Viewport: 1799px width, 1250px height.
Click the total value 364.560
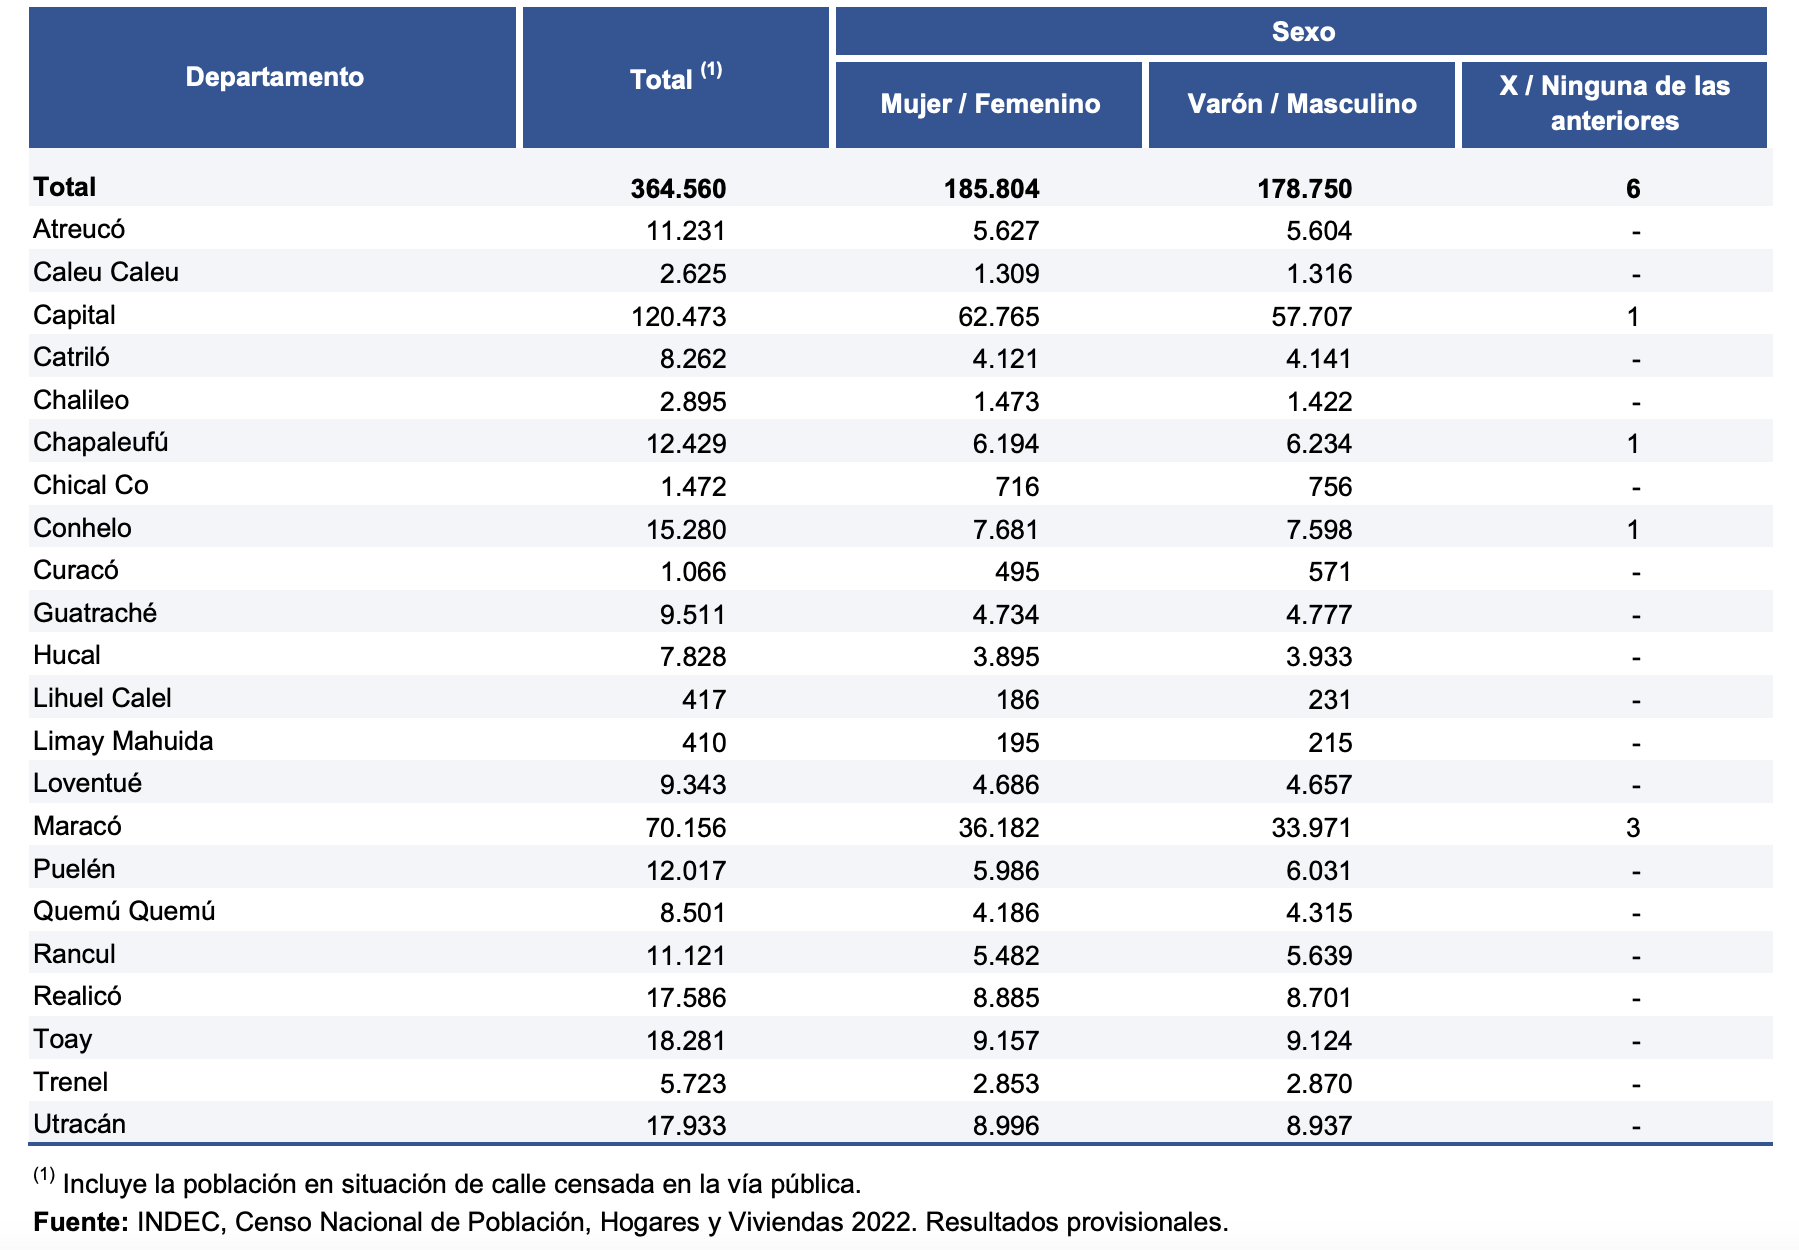pyautogui.click(x=678, y=189)
